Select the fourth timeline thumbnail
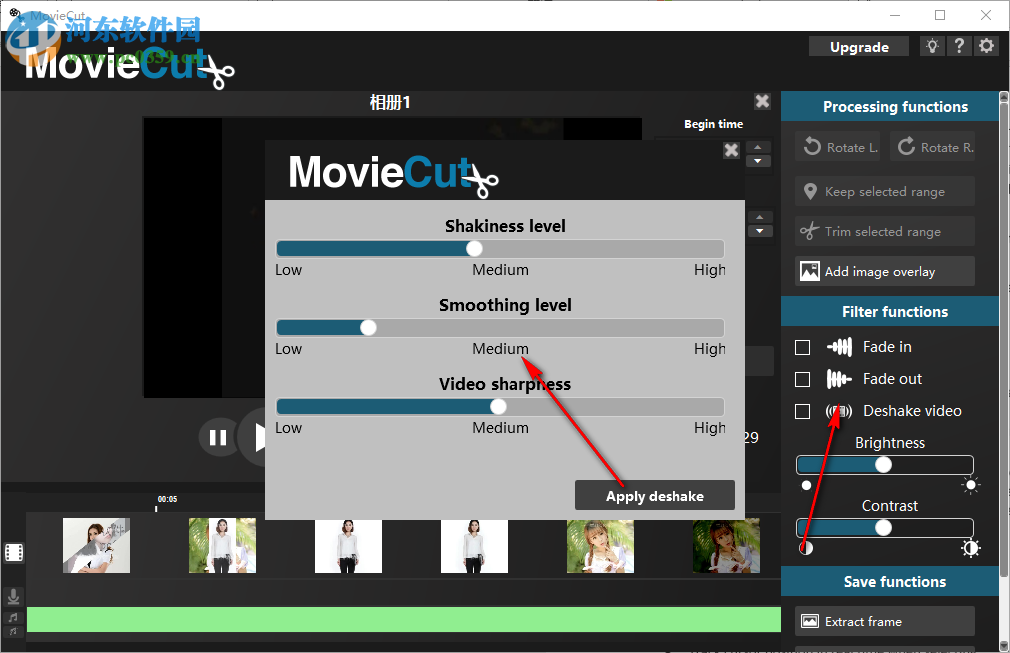The height and width of the screenshot is (653, 1010). (x=474, y=545)
